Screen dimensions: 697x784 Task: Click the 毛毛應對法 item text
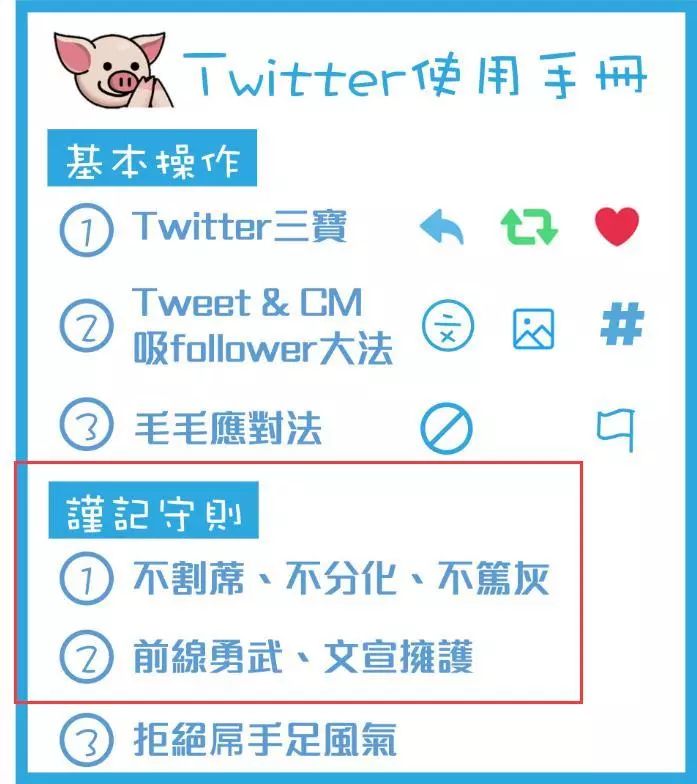pos(228,428)
